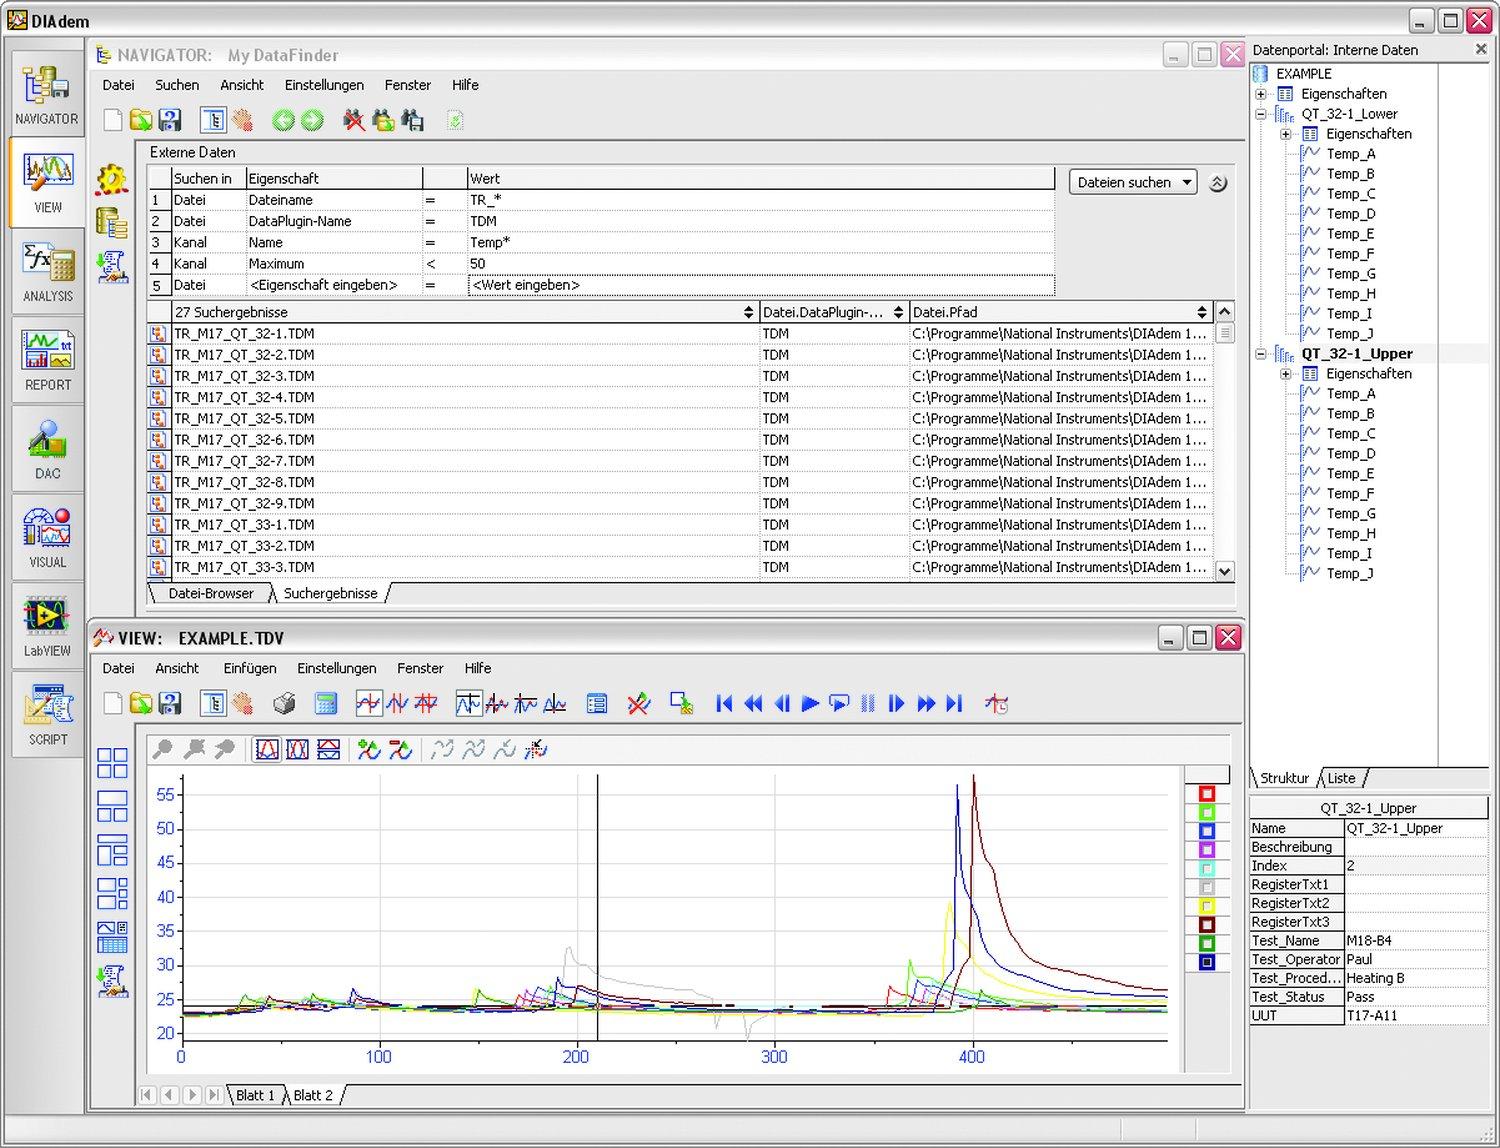Select the VISUAL module icon
Screen dimensions: 1500x1148
point(48,537)
